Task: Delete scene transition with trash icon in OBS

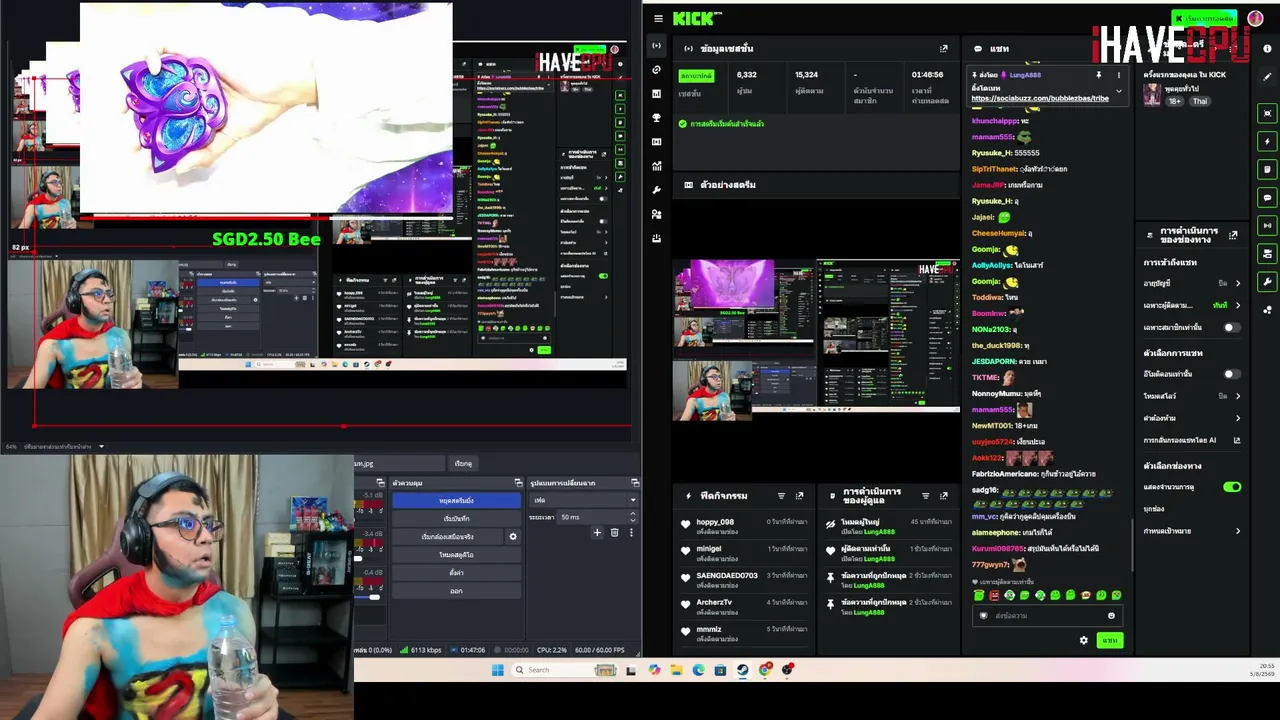Action: click(x=614, y=533)
